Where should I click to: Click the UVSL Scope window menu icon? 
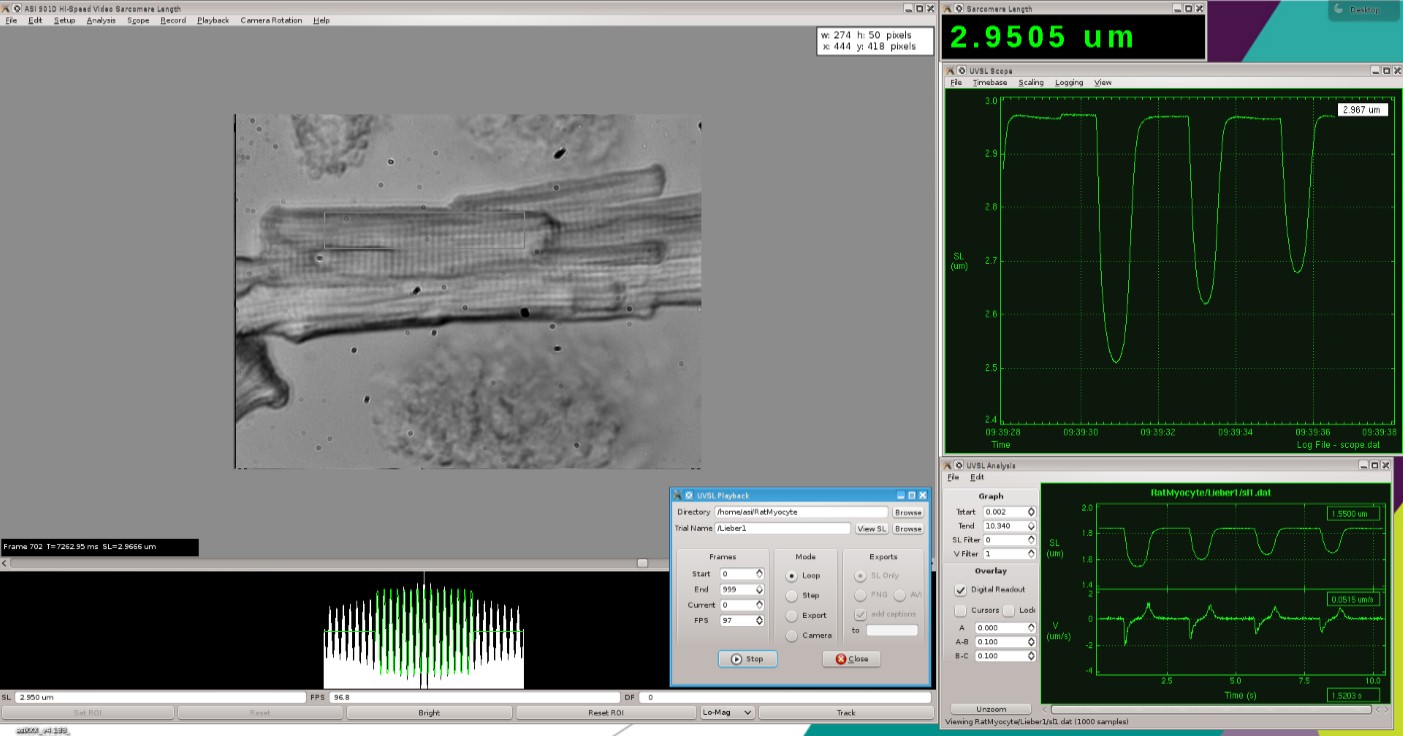pyautogui.click(x=948, y=71)
